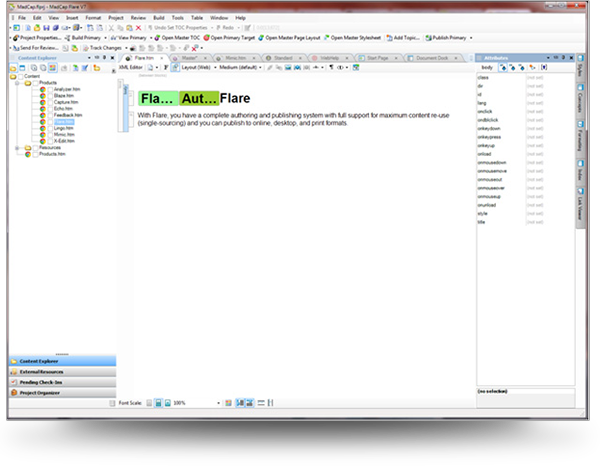Click the new folder icon in Content Explorer toolbar
The height and width of the screenshot is (466, 600).
coord(97,68)
